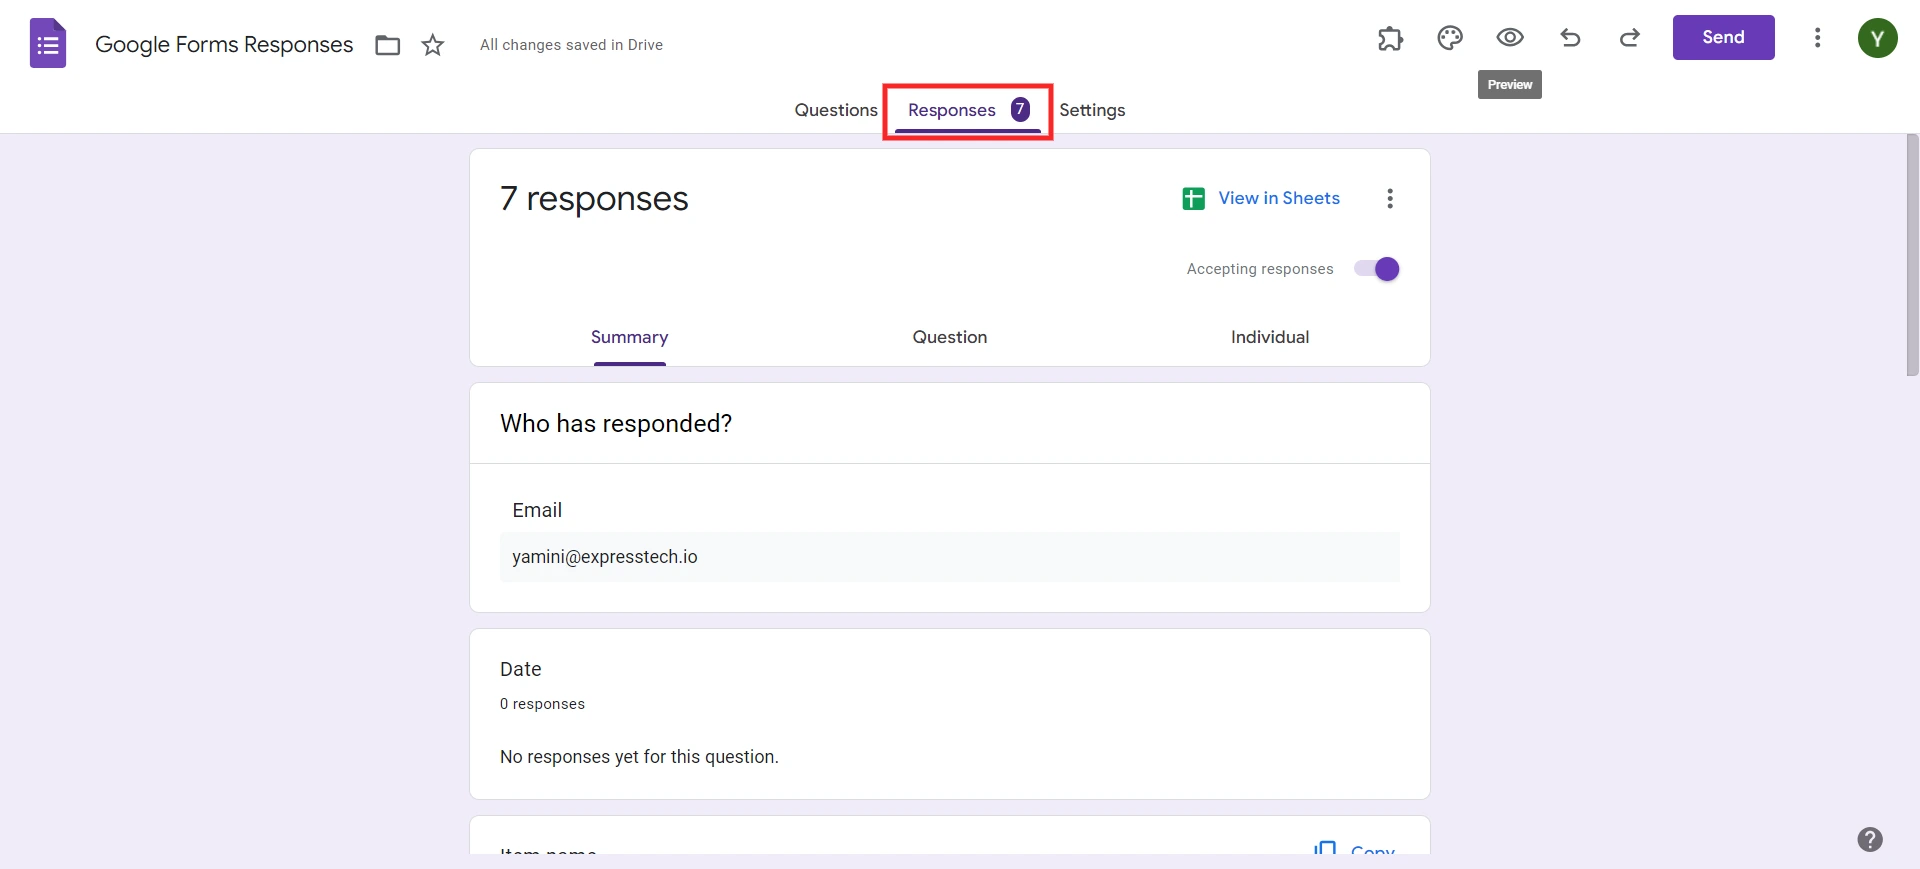Switch to the Responses tab
1920x869 pixels.
[x=968, y=110]
